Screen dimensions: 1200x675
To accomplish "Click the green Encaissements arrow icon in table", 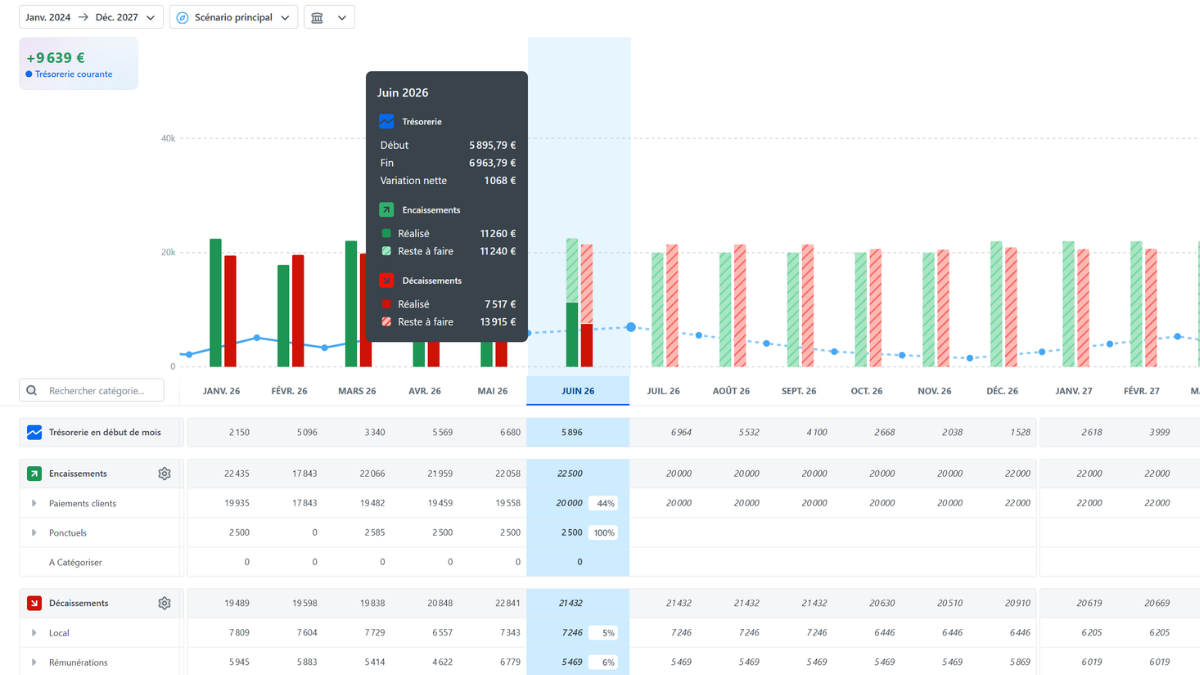I will coord(34,474).
